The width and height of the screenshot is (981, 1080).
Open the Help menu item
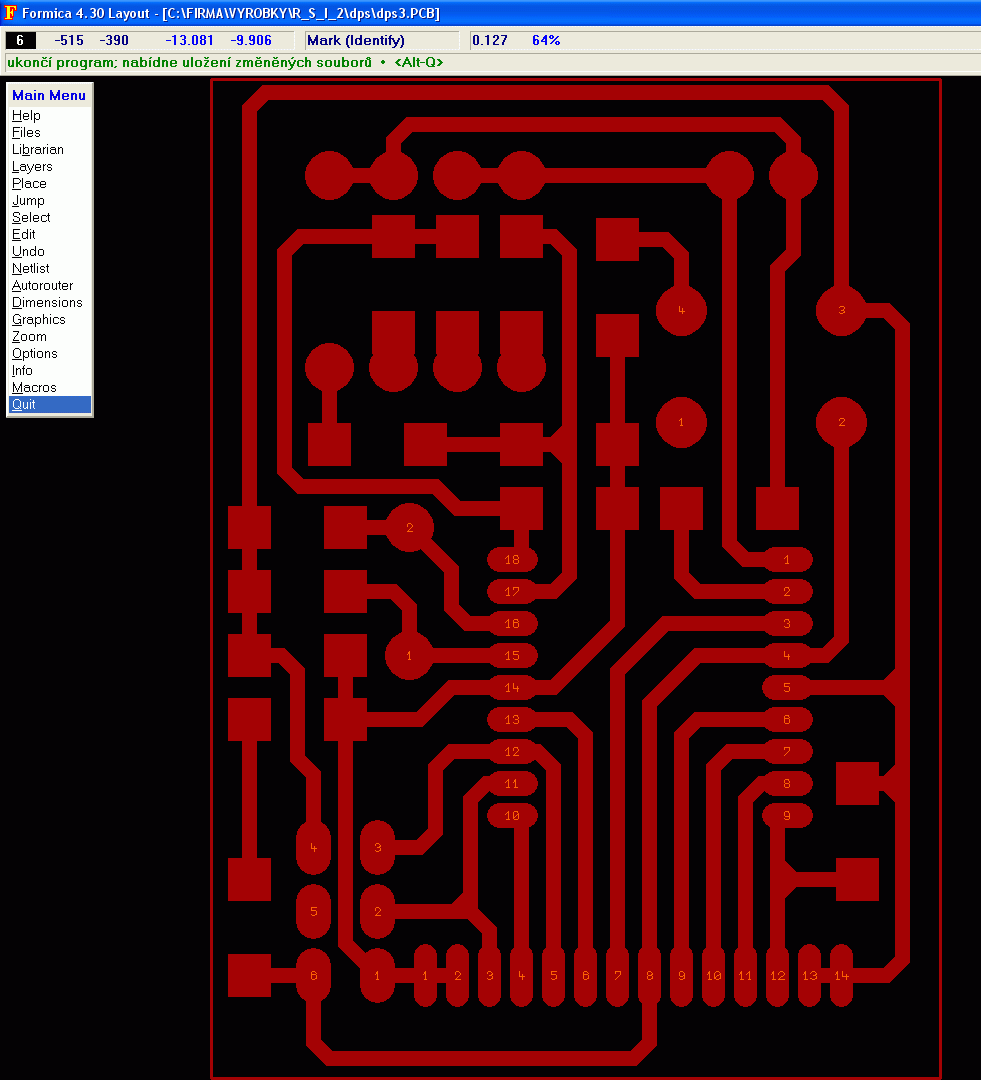pyautogui.click(x=26, y=116)
